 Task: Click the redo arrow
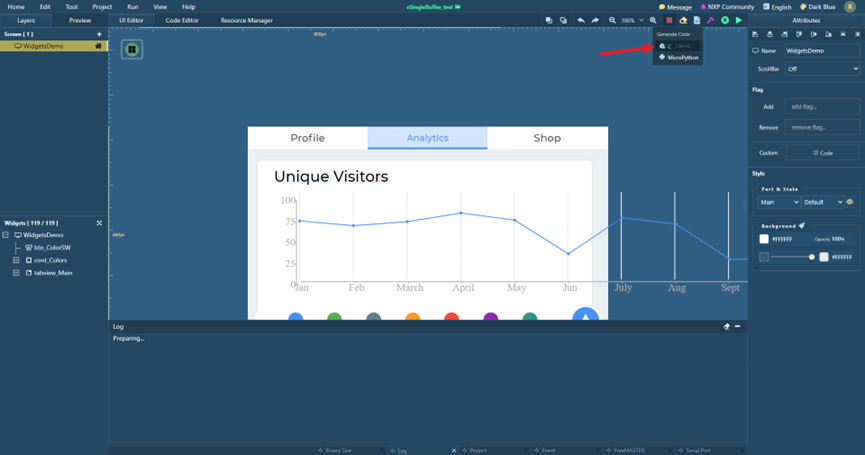(595, 20)
